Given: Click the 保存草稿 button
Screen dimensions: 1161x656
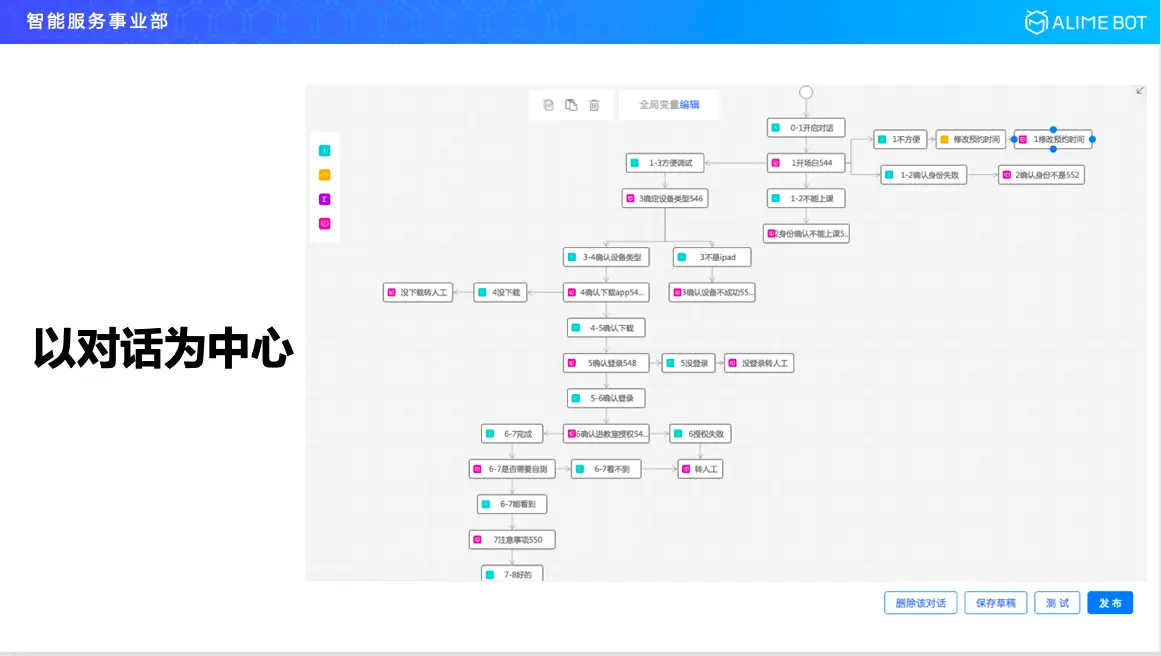Looking at the screenshot, I should click(x=995, y=603).
